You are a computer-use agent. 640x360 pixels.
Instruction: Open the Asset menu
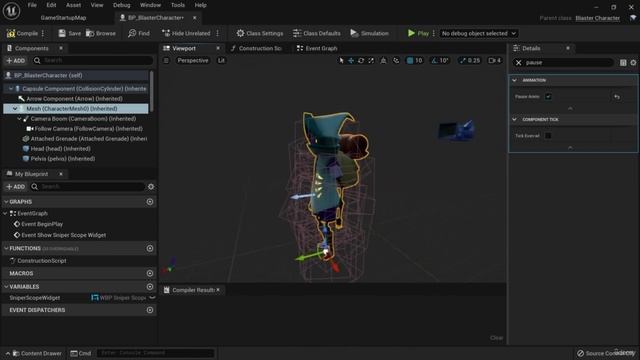(73, 5)
